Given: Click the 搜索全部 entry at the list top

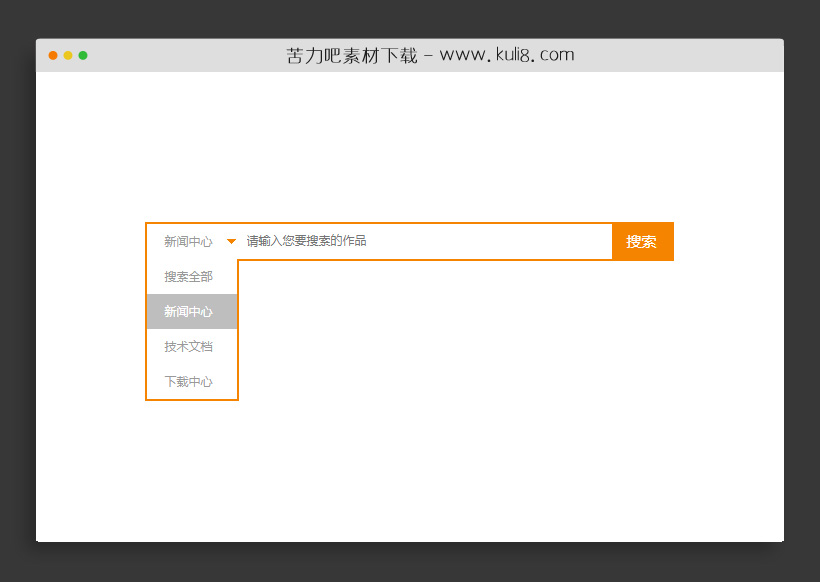Looking at the screenshot, I should point(188,276).
